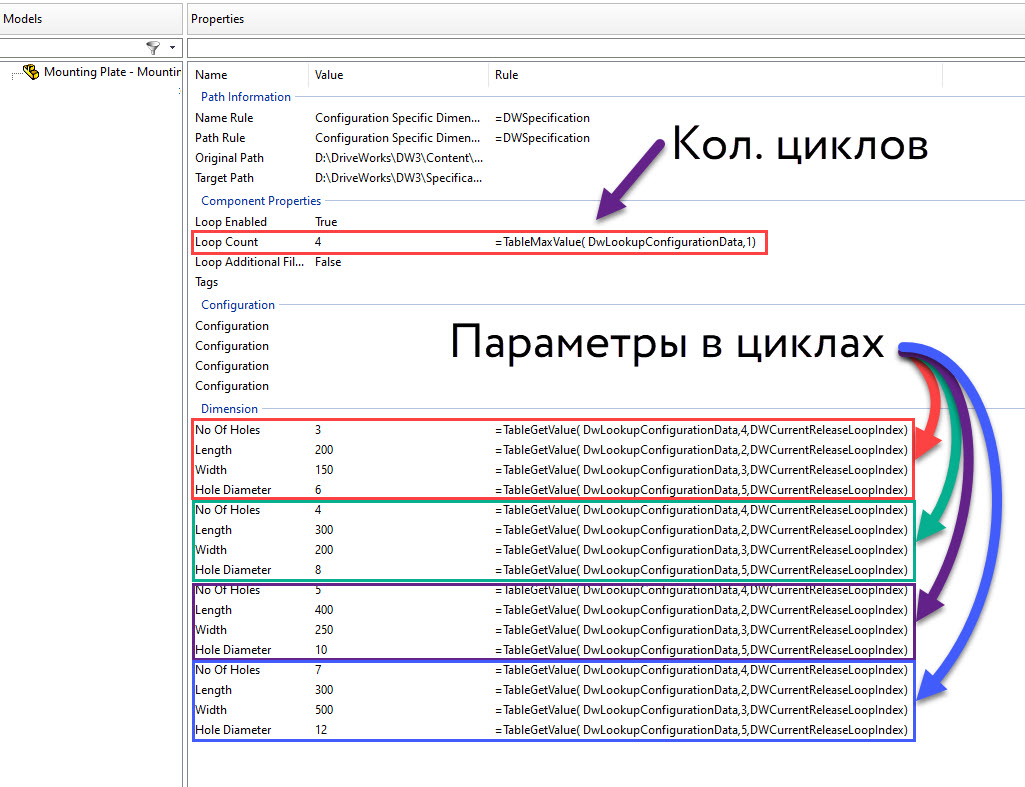
Task: Select the Original Path property
Action: click(x=229, y=158)
